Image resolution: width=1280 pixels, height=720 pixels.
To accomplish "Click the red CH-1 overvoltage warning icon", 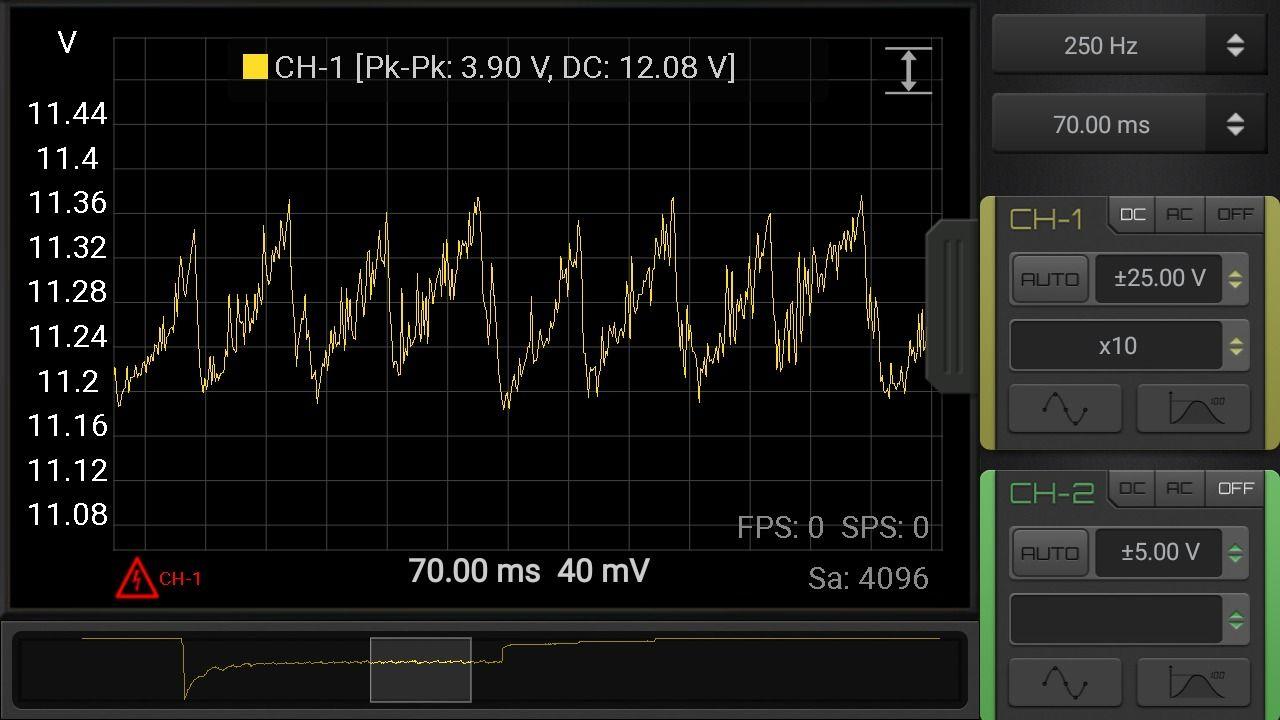I will click(x=136, y=580).
